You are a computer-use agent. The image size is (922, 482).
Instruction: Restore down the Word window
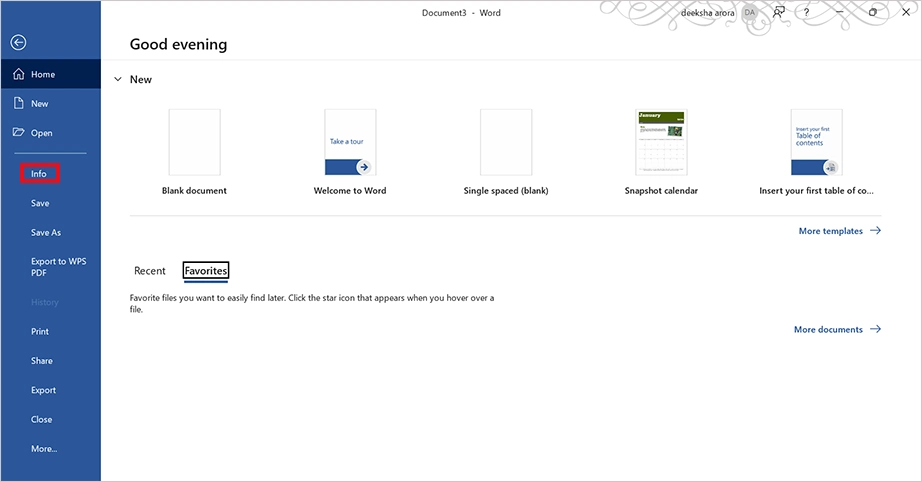click(x=873, y=12)
